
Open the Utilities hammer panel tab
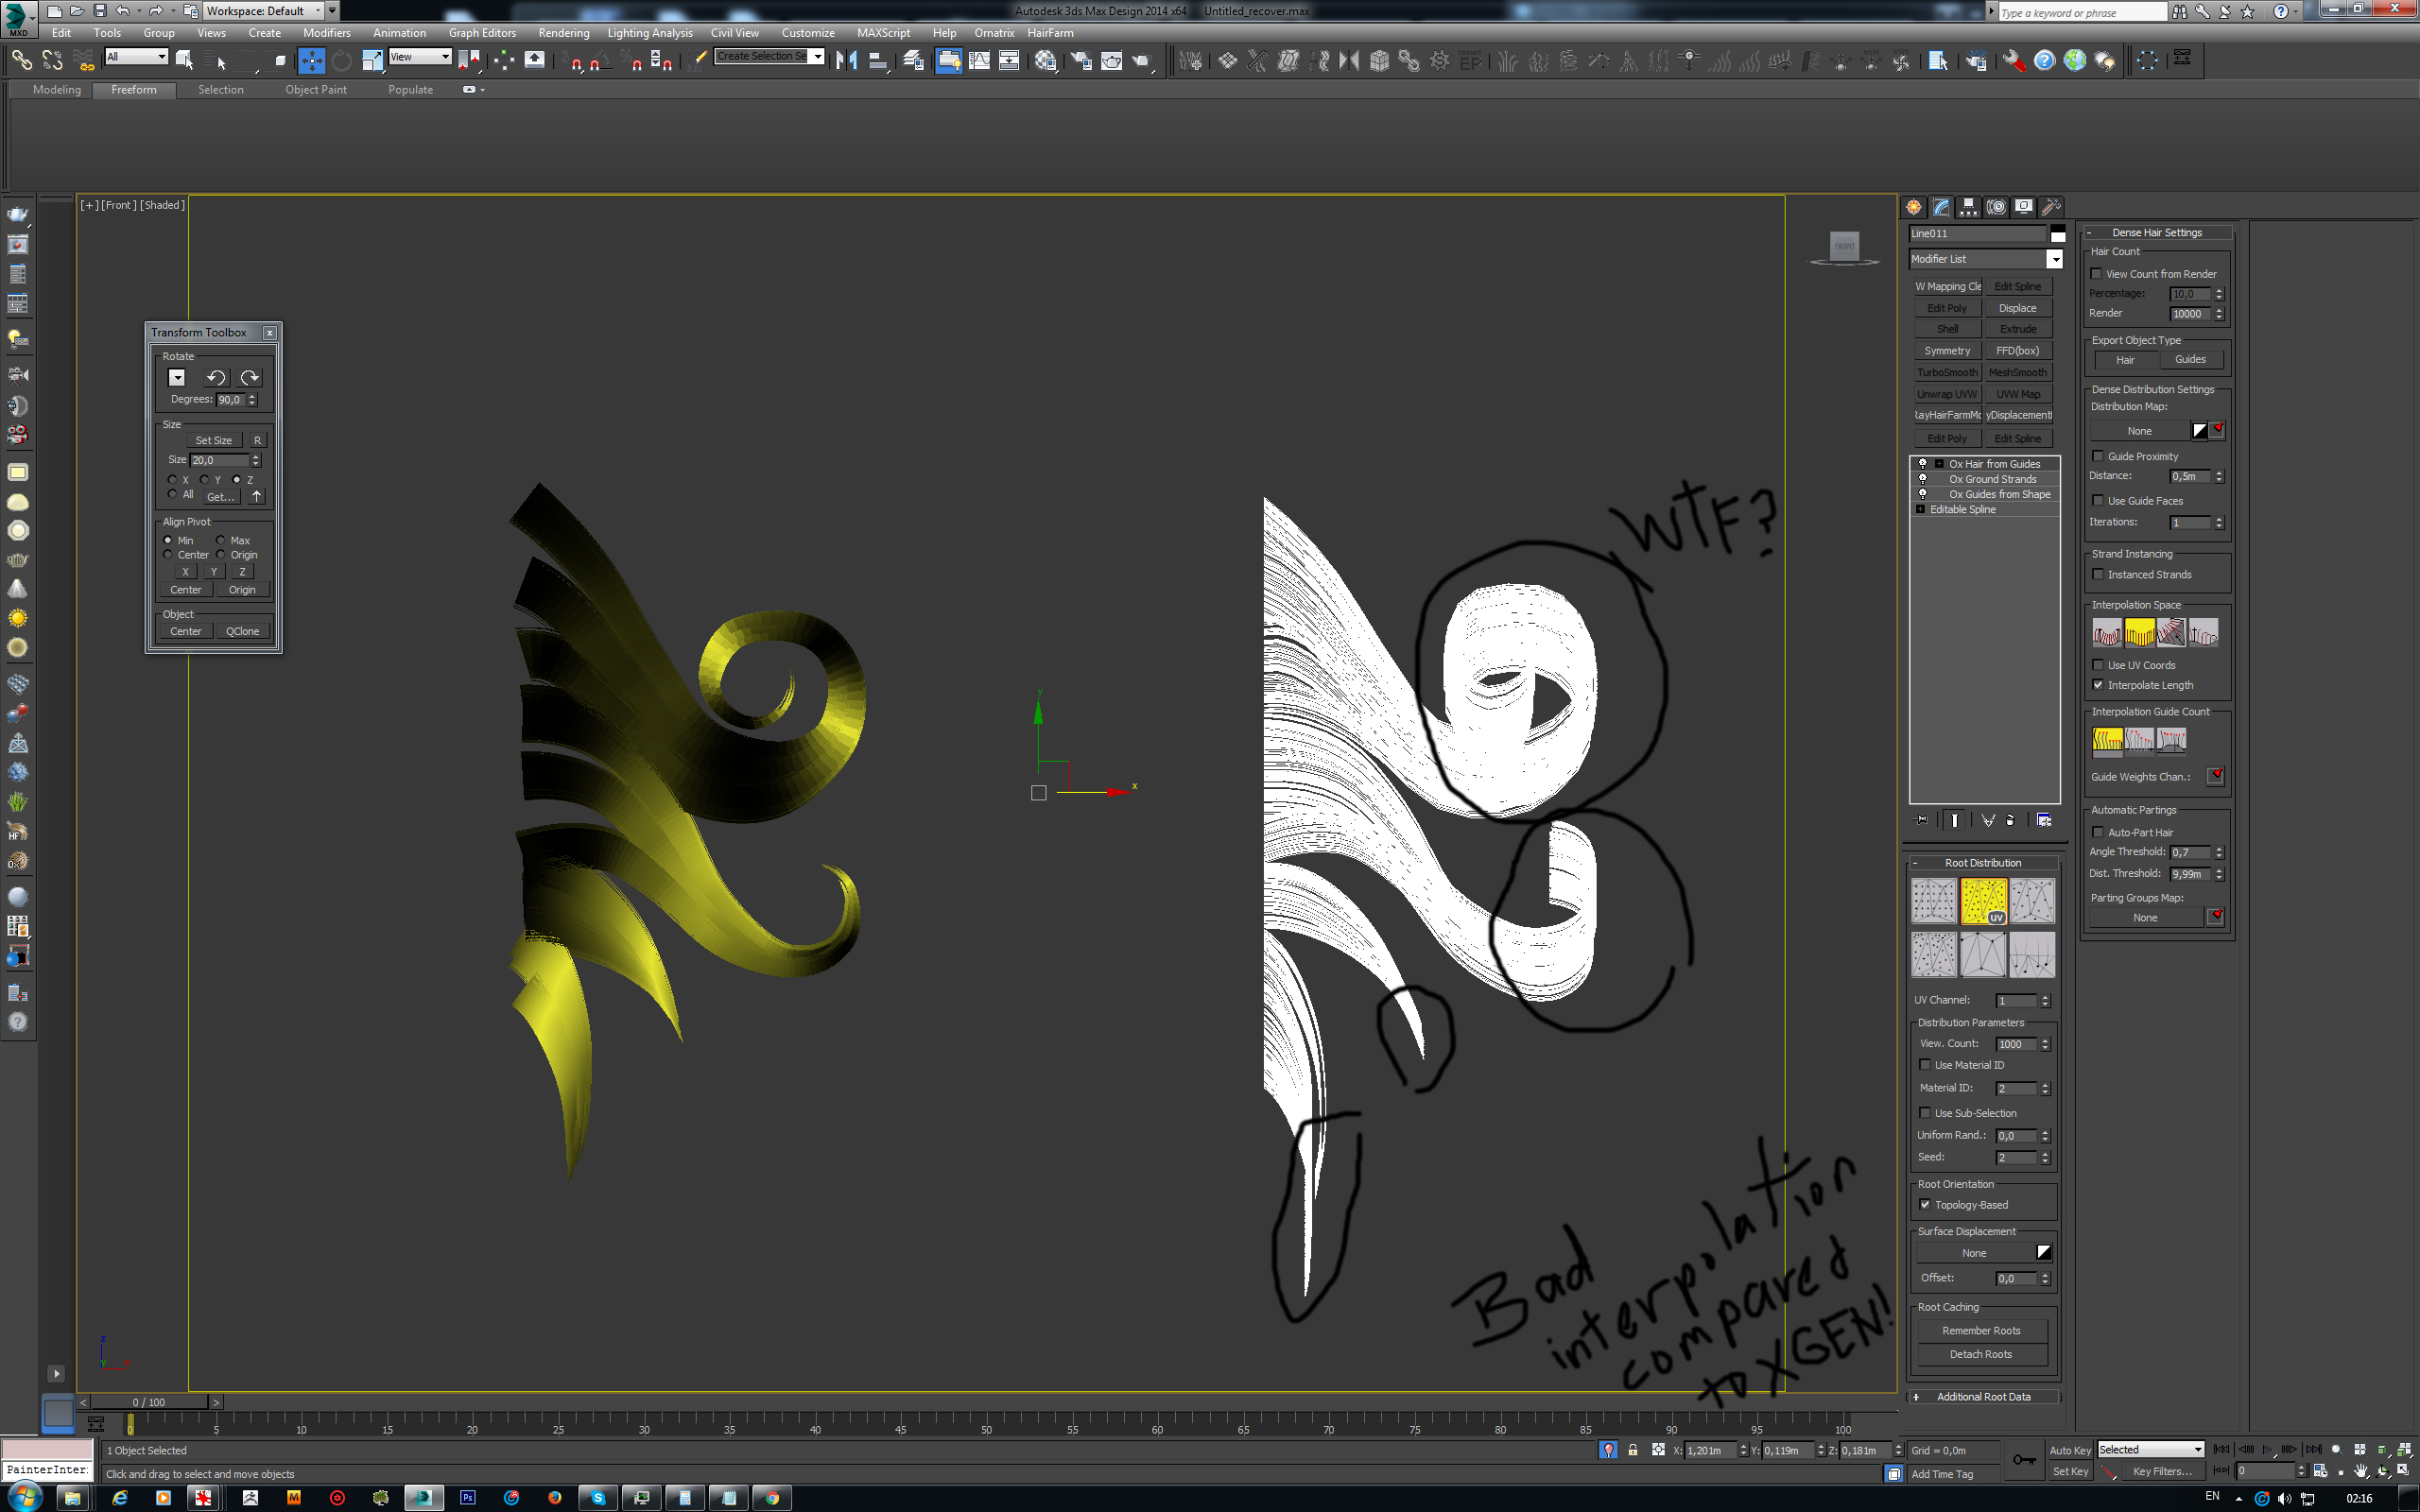coord(2051,207)
